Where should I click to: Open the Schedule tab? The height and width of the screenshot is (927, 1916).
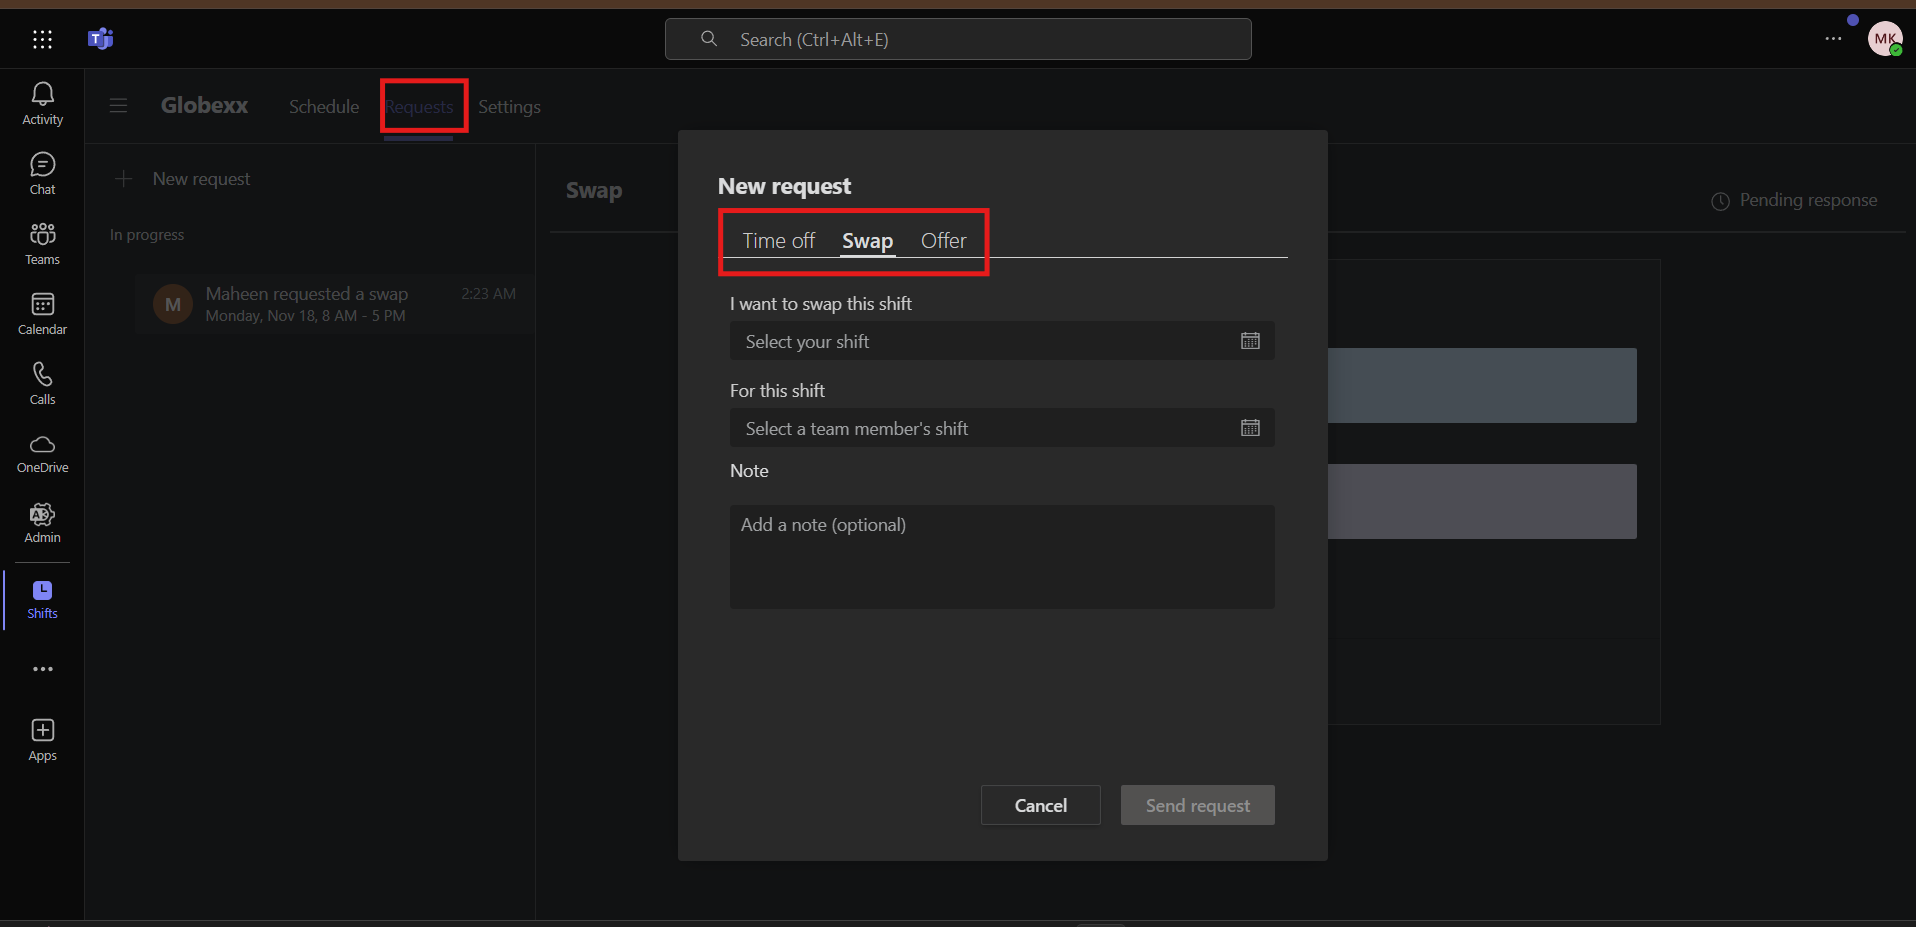tap(323, 107)
